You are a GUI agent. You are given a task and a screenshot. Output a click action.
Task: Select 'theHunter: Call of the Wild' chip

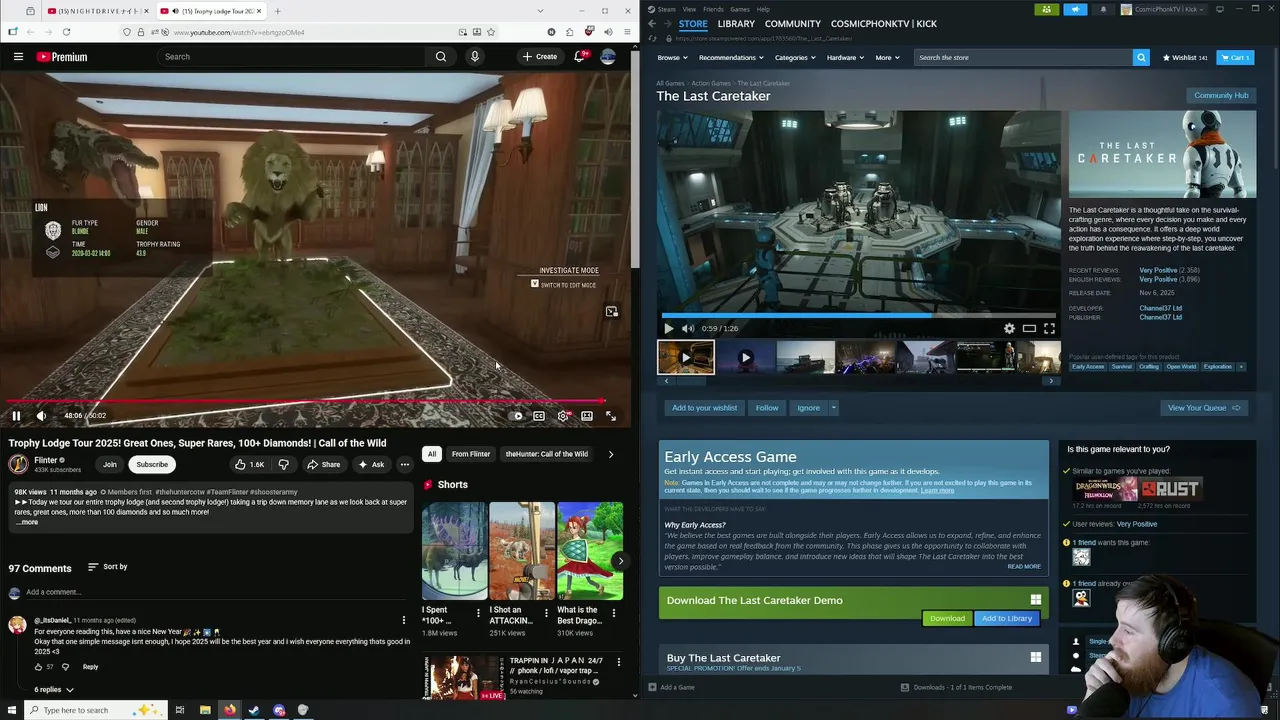[547, 454]
